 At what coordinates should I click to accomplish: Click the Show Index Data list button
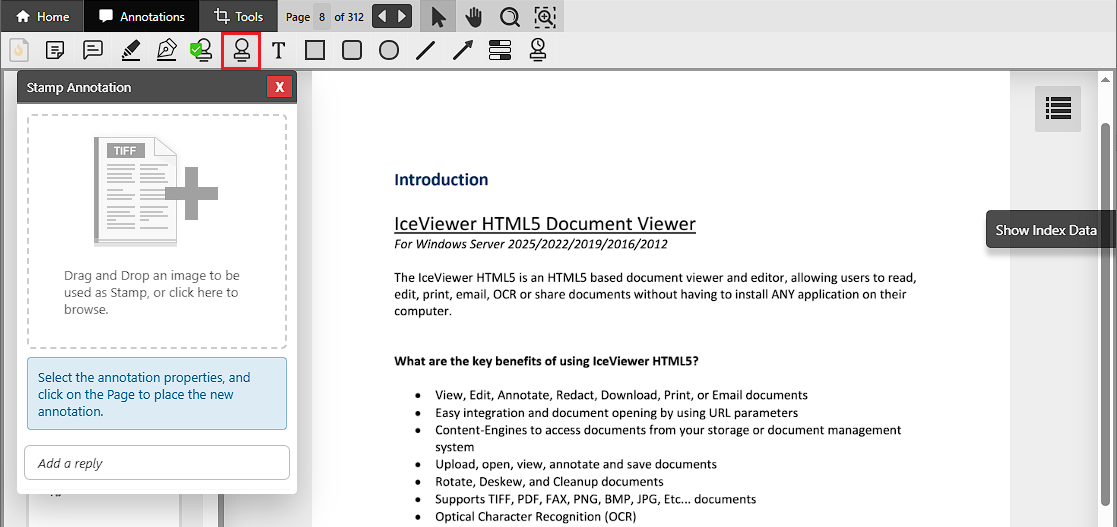point(1058,108)
